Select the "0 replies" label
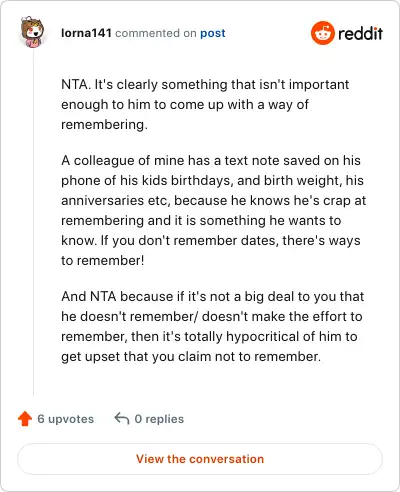The height and width of the screenshot is (492, 400). [x=159, y=419]
